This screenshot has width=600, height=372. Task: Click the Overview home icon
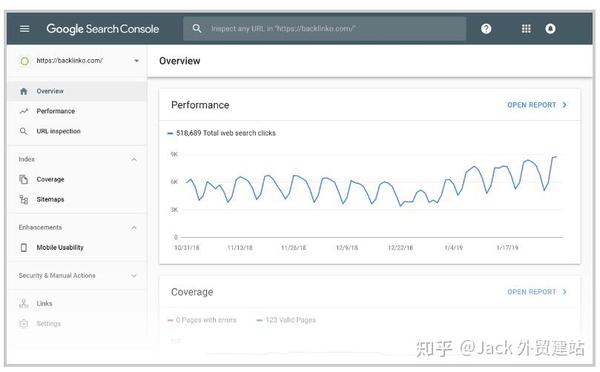(x=24, y=91)
